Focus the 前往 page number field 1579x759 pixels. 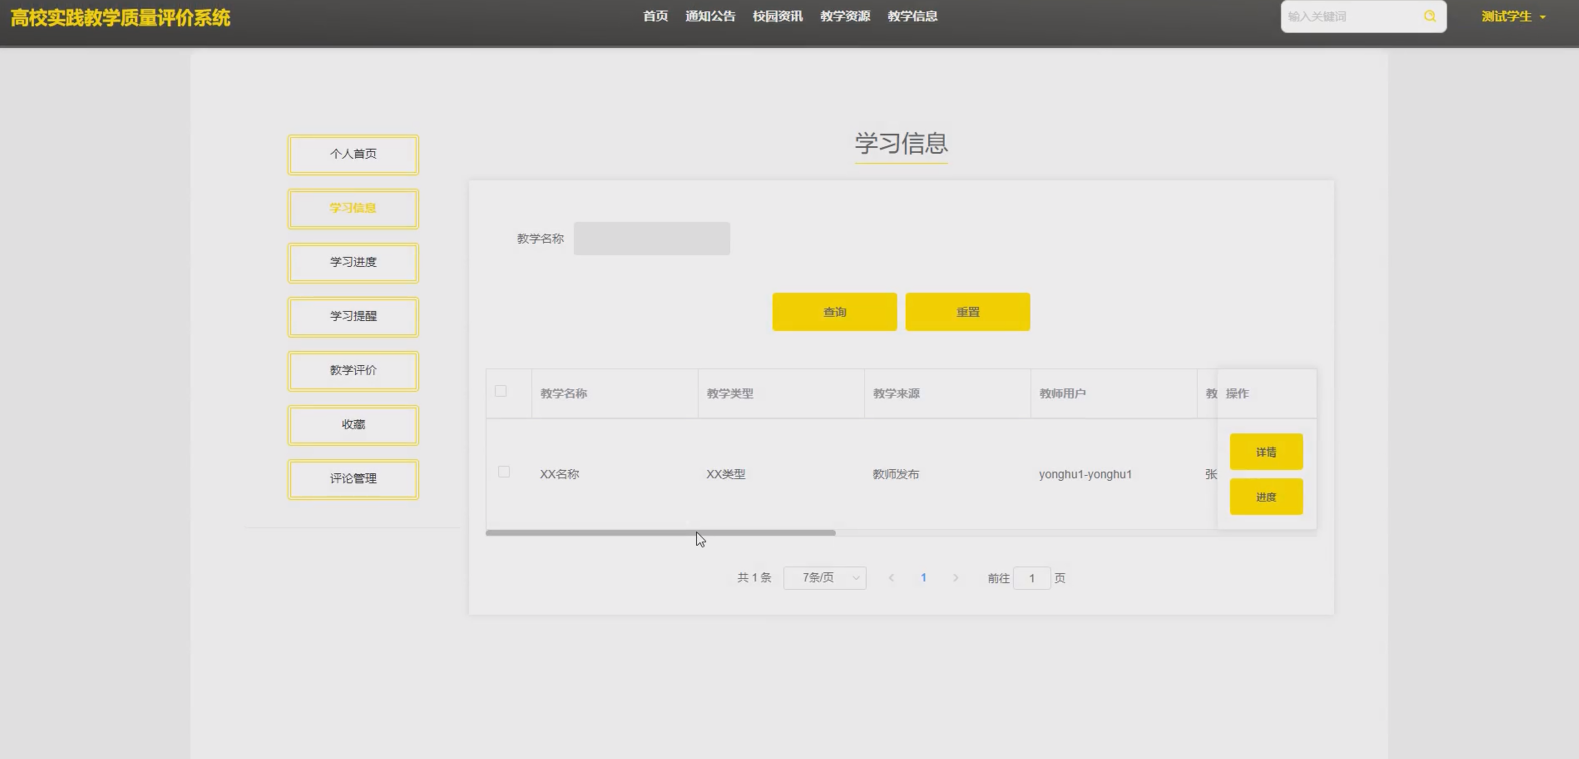[1031, 578]
